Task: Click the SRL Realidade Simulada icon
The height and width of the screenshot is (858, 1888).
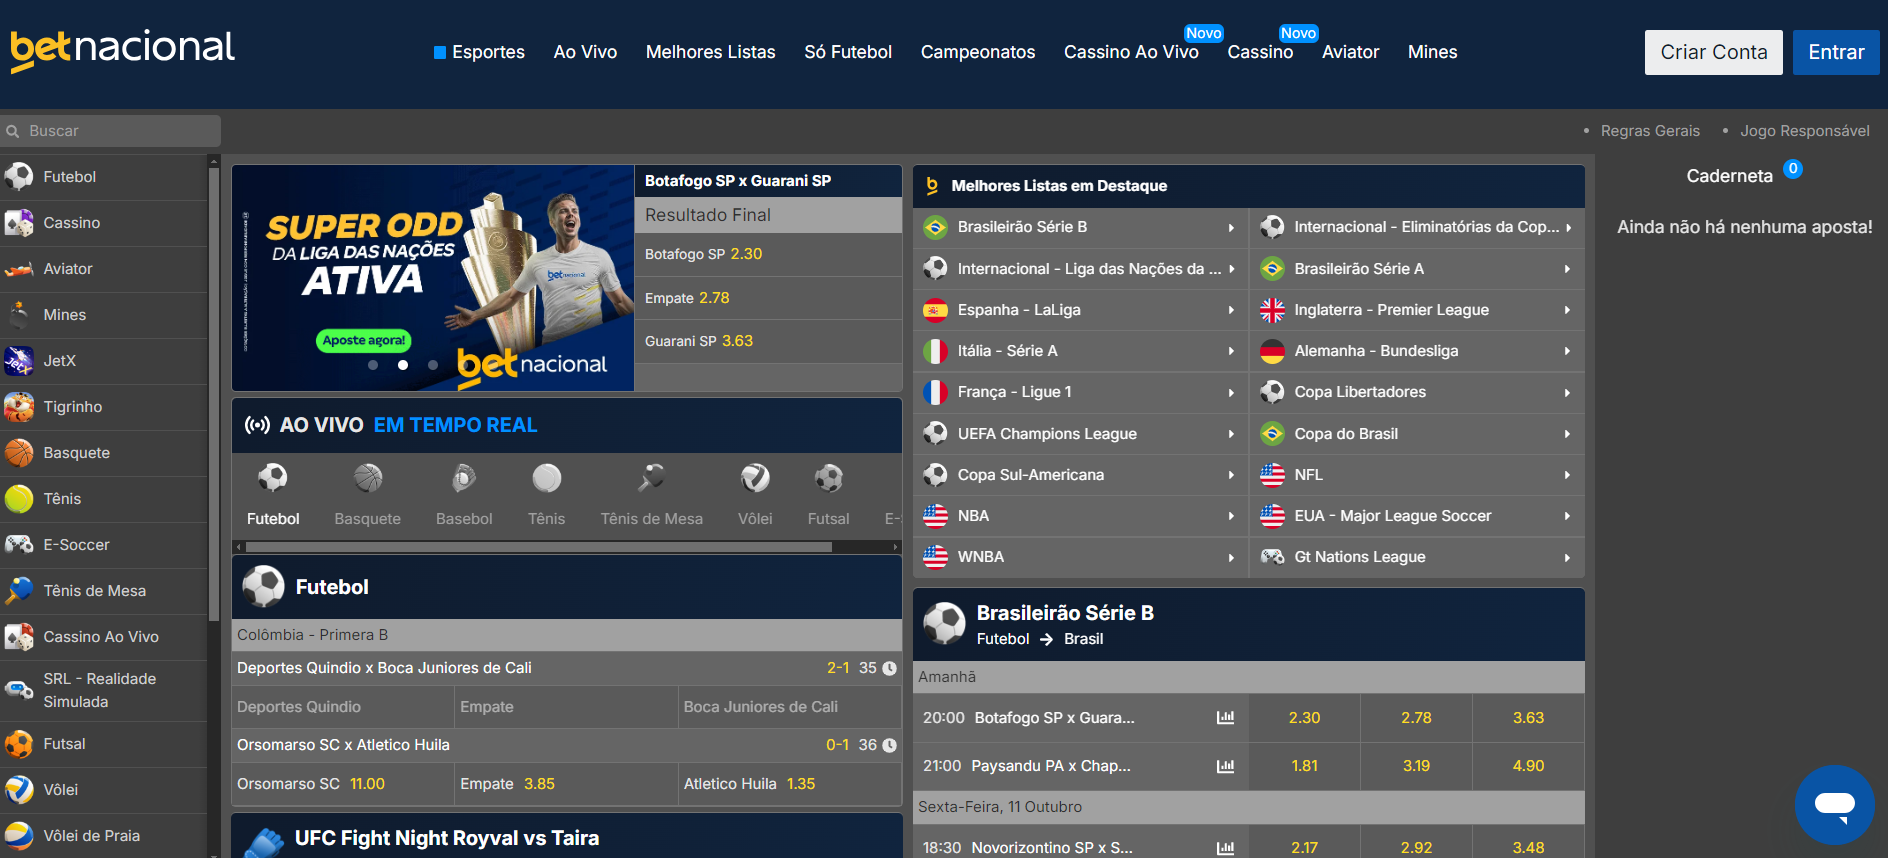Action: [x=19, y=690]
